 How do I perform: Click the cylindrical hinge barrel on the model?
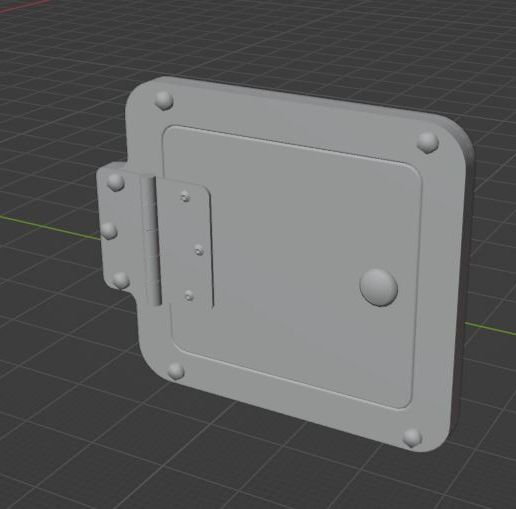(151, 241)
